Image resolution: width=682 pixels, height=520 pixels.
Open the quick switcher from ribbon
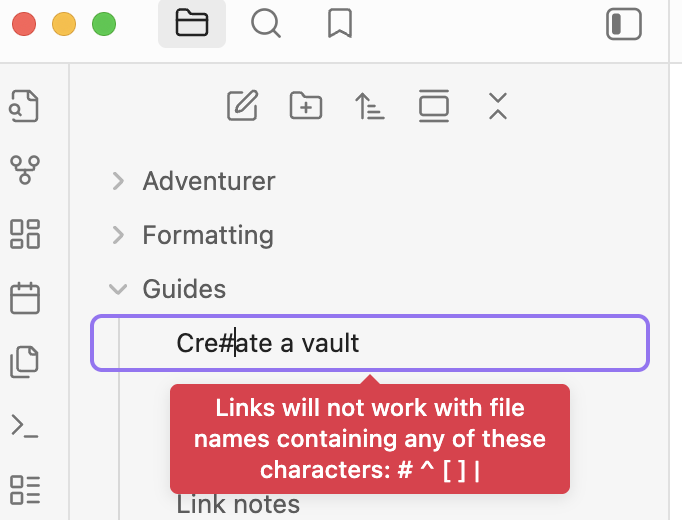(25, 107)
